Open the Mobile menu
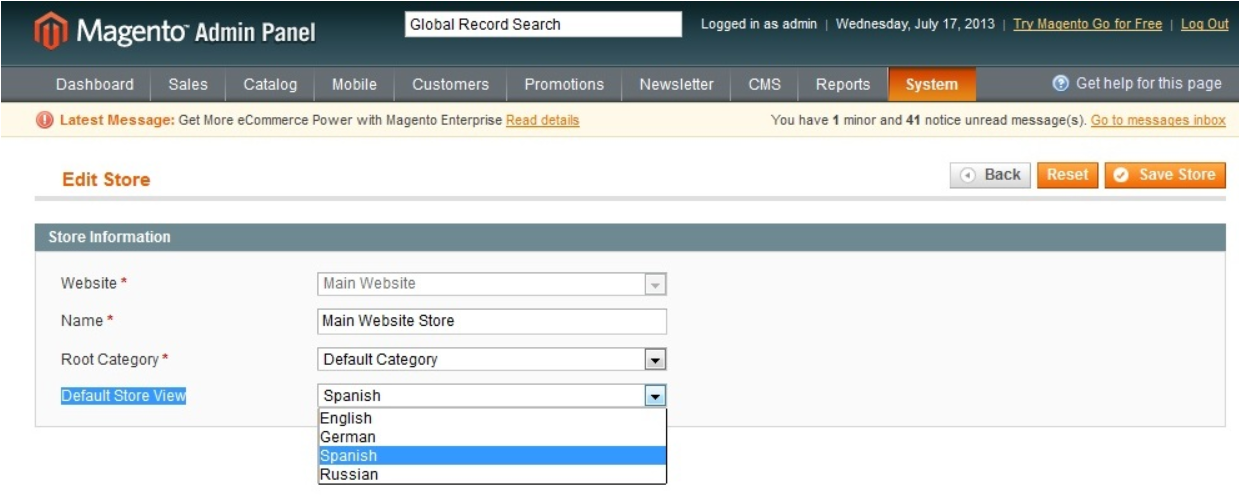1239x499 pixels. tap(354, 85)
